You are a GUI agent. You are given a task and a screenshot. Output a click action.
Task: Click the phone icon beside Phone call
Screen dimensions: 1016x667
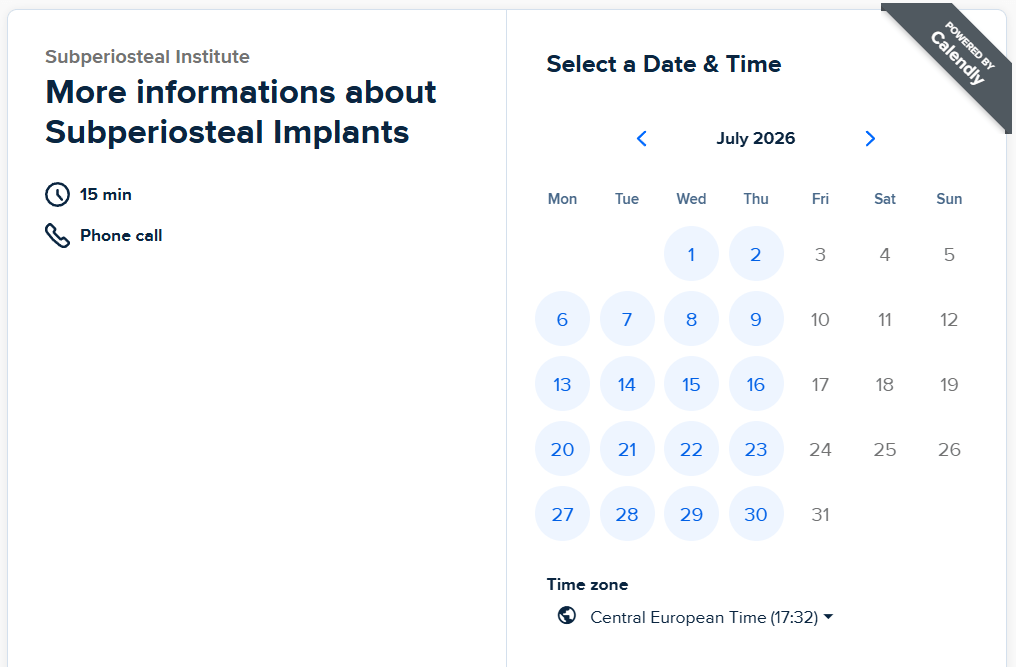click(58, 236)
